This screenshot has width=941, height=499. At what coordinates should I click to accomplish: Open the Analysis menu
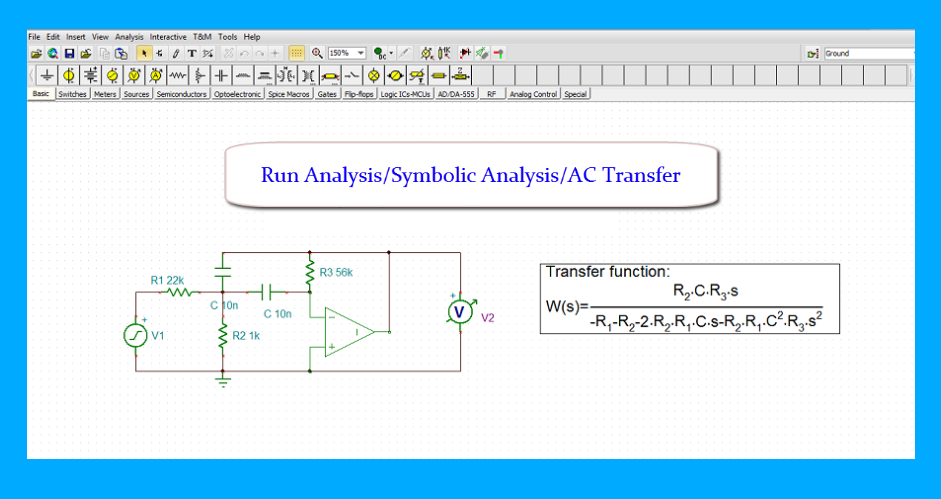click(129, 37)
